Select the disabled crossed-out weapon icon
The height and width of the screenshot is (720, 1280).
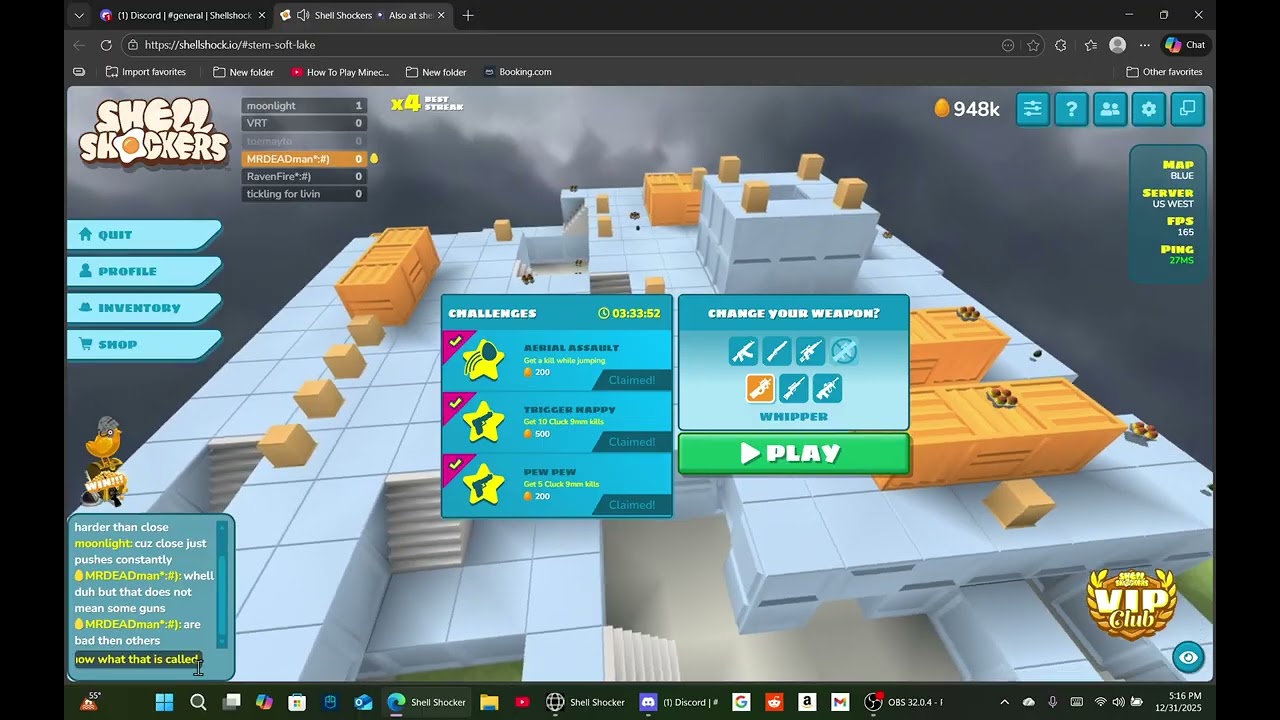click(x=845, y=351)
